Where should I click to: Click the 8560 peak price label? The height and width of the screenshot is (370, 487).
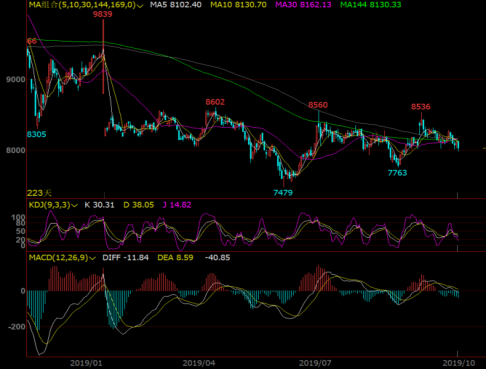coord(318,105)
